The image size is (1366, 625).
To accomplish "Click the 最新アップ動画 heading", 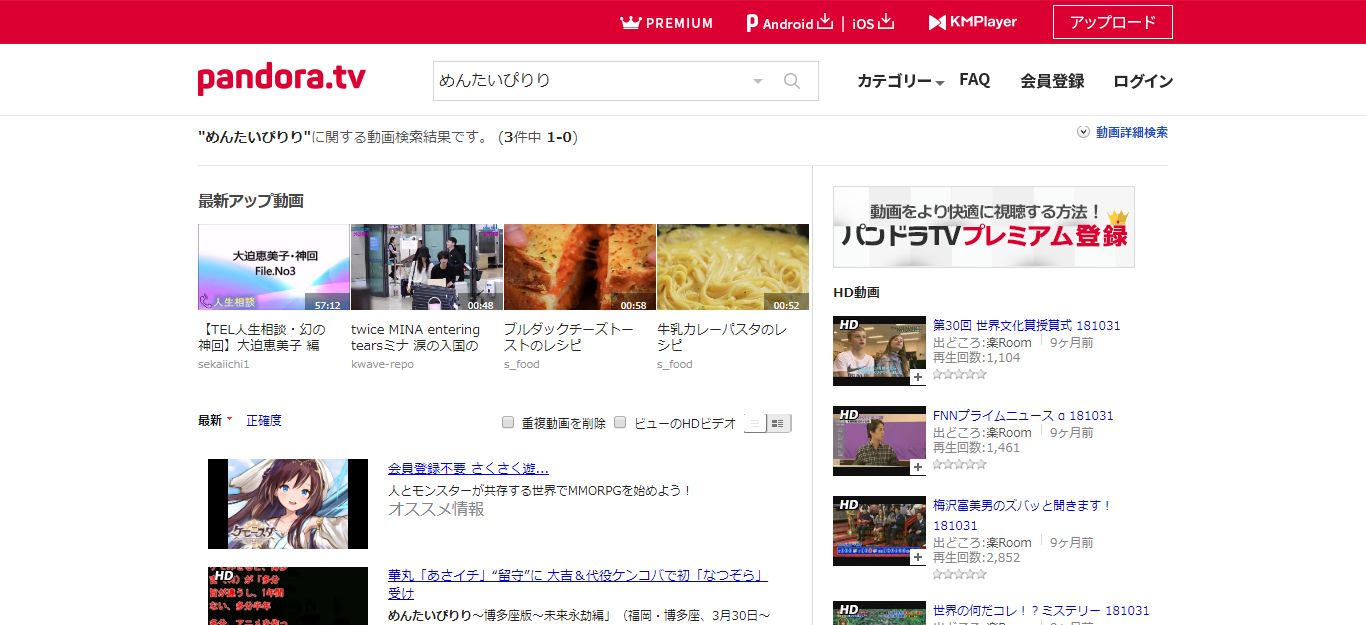I will pos(251,201).
